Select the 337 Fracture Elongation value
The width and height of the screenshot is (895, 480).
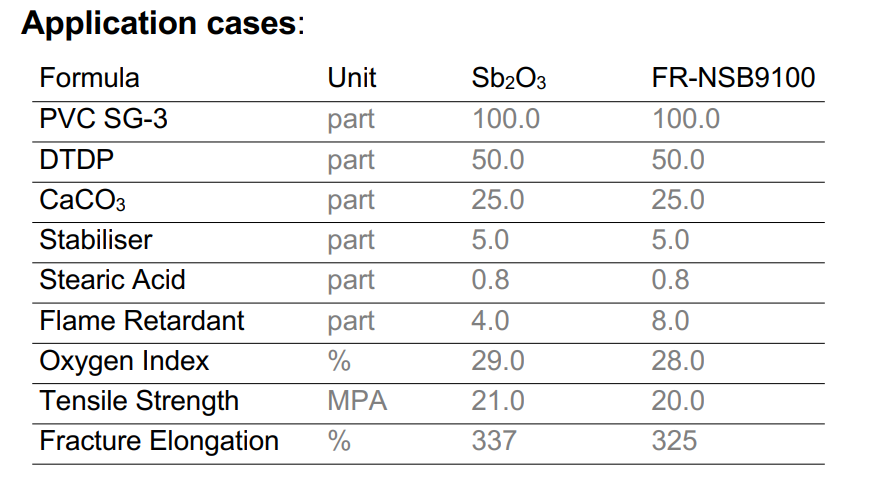pos(494,441)
